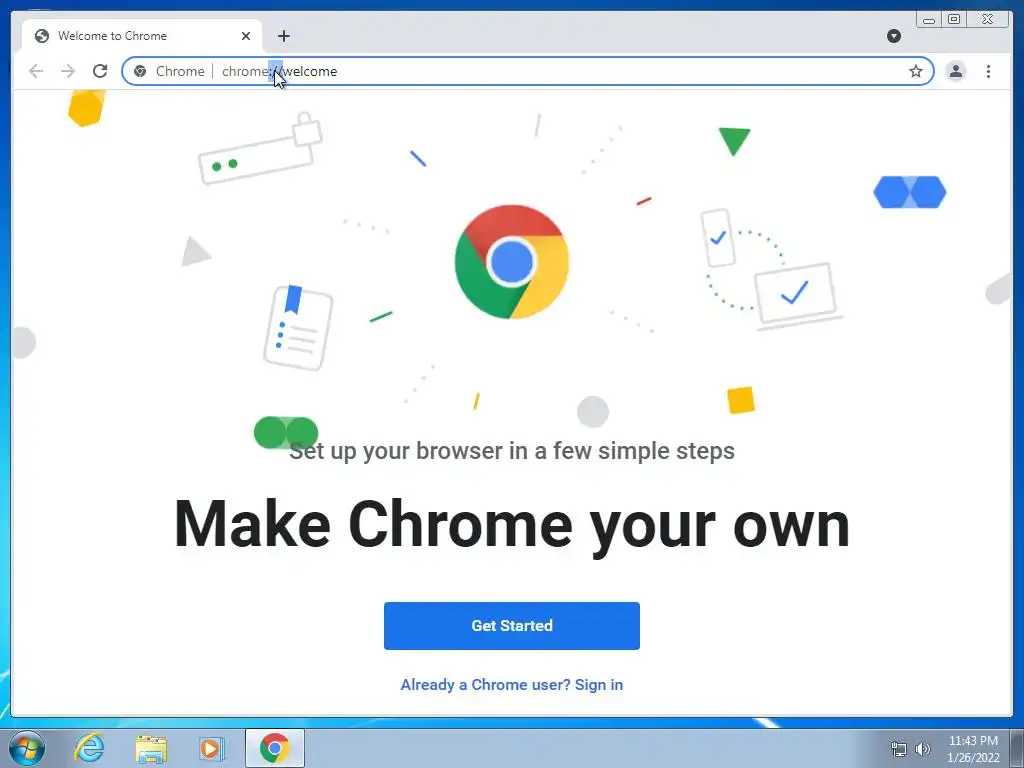Reload the current page

(x=100, y=71)
